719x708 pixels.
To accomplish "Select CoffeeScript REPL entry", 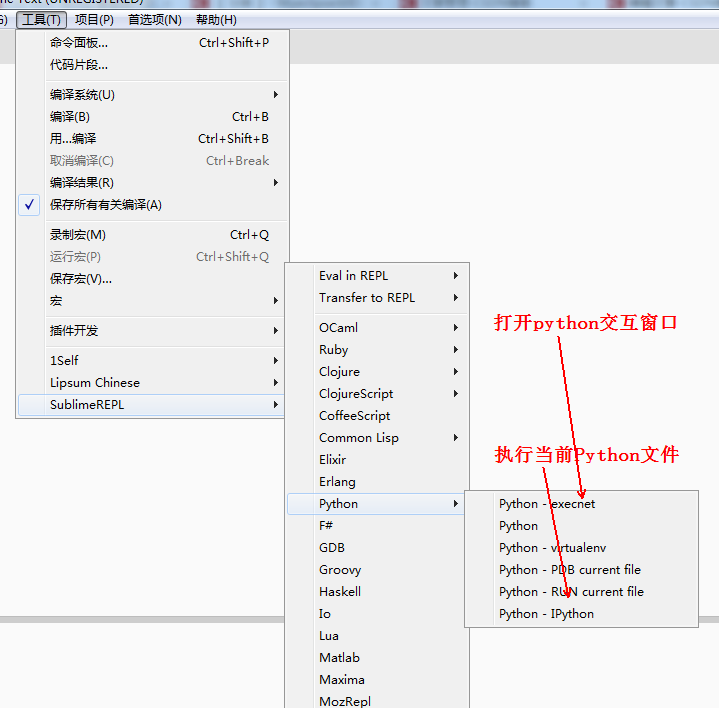I will [x=377, y=415].
